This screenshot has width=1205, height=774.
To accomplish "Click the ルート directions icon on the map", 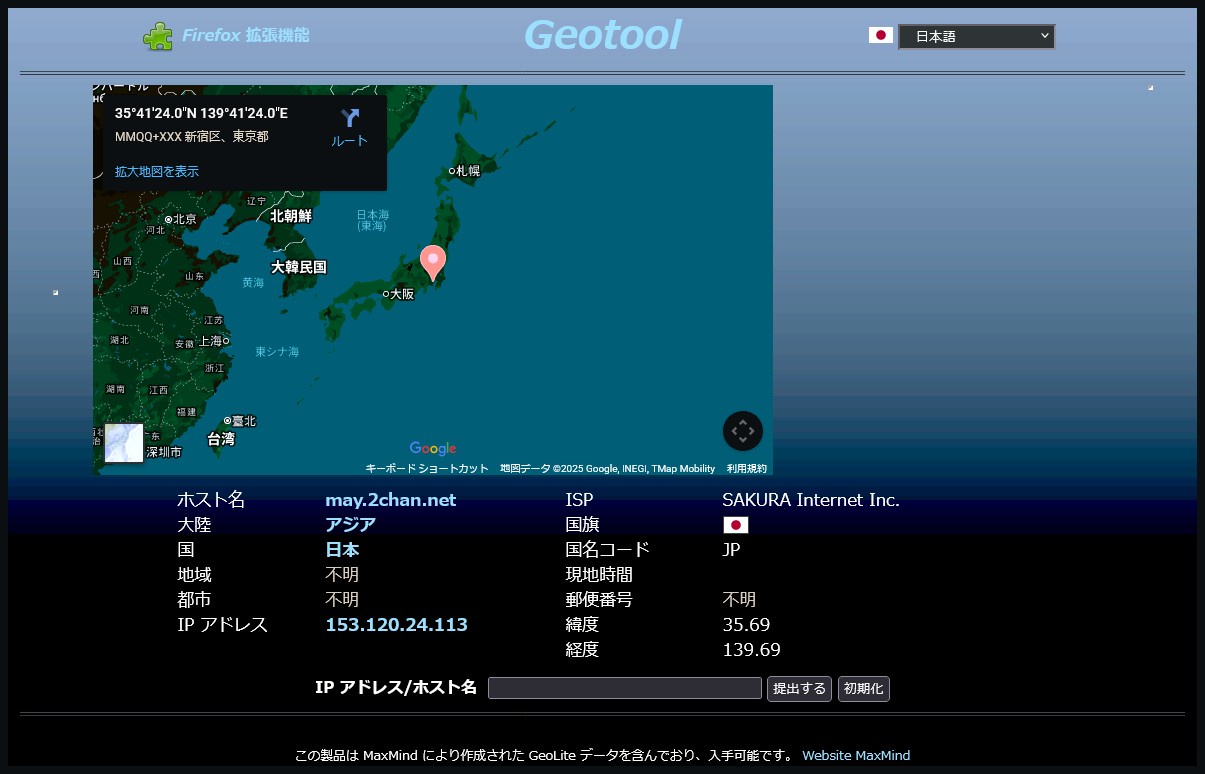I will [x=349, y=127].
